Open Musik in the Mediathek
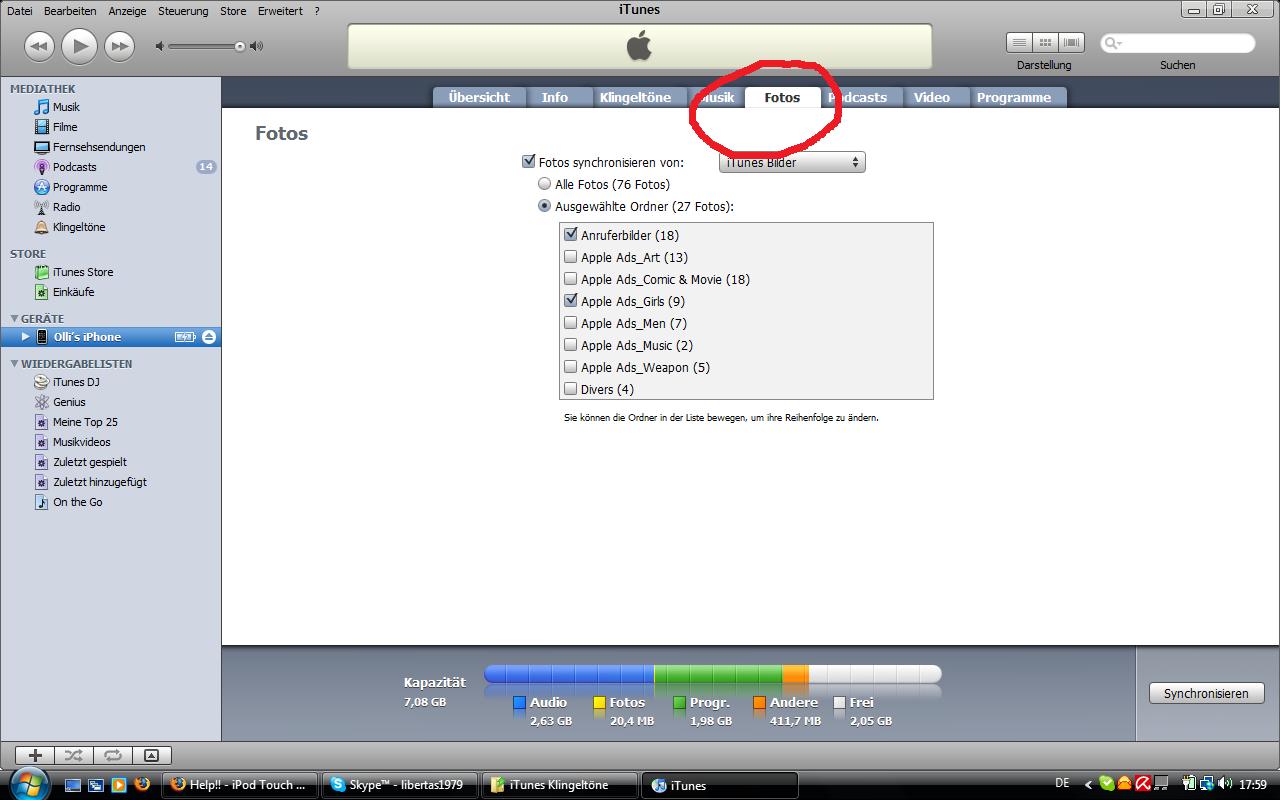 pyautogui.click(x=66, y=107)
